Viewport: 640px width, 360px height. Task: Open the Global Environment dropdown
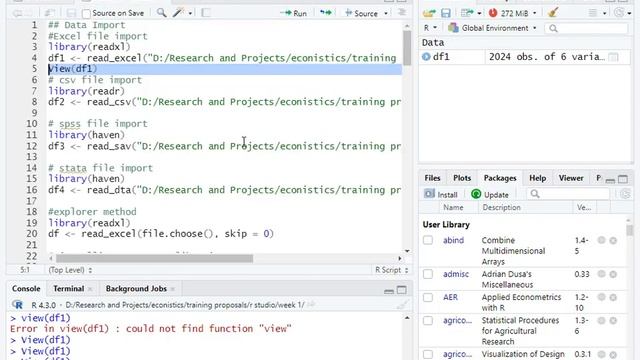(492, 28)
